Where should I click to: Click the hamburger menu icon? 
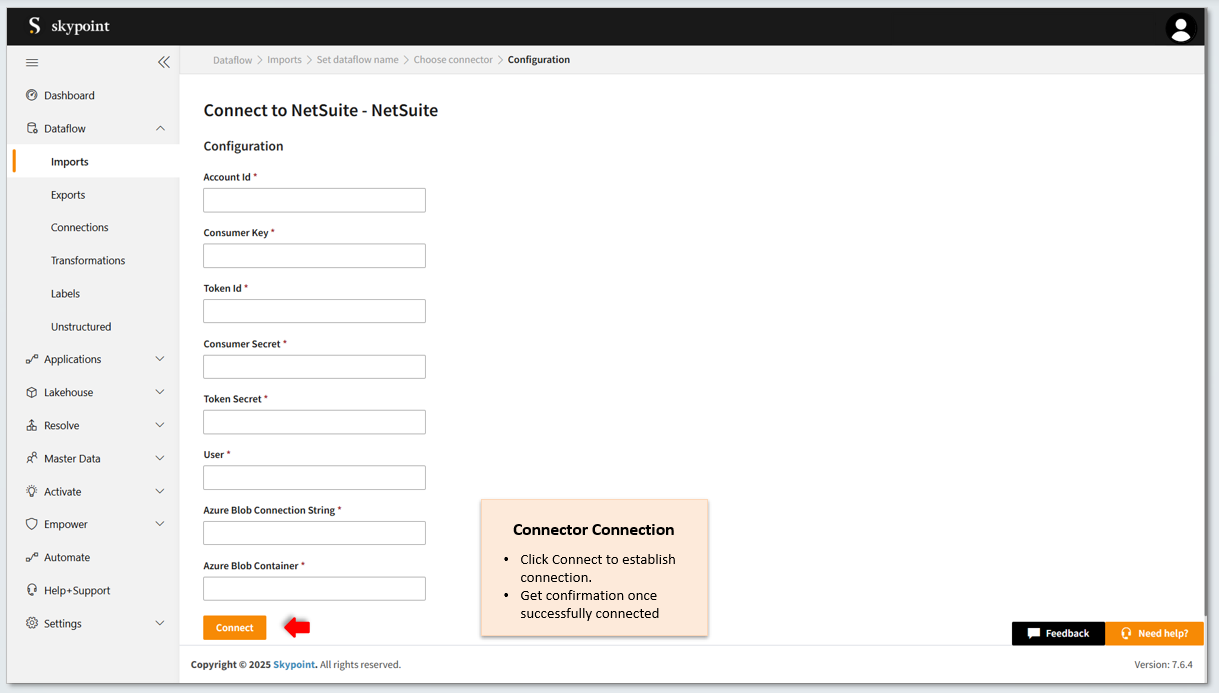(32, 62)
